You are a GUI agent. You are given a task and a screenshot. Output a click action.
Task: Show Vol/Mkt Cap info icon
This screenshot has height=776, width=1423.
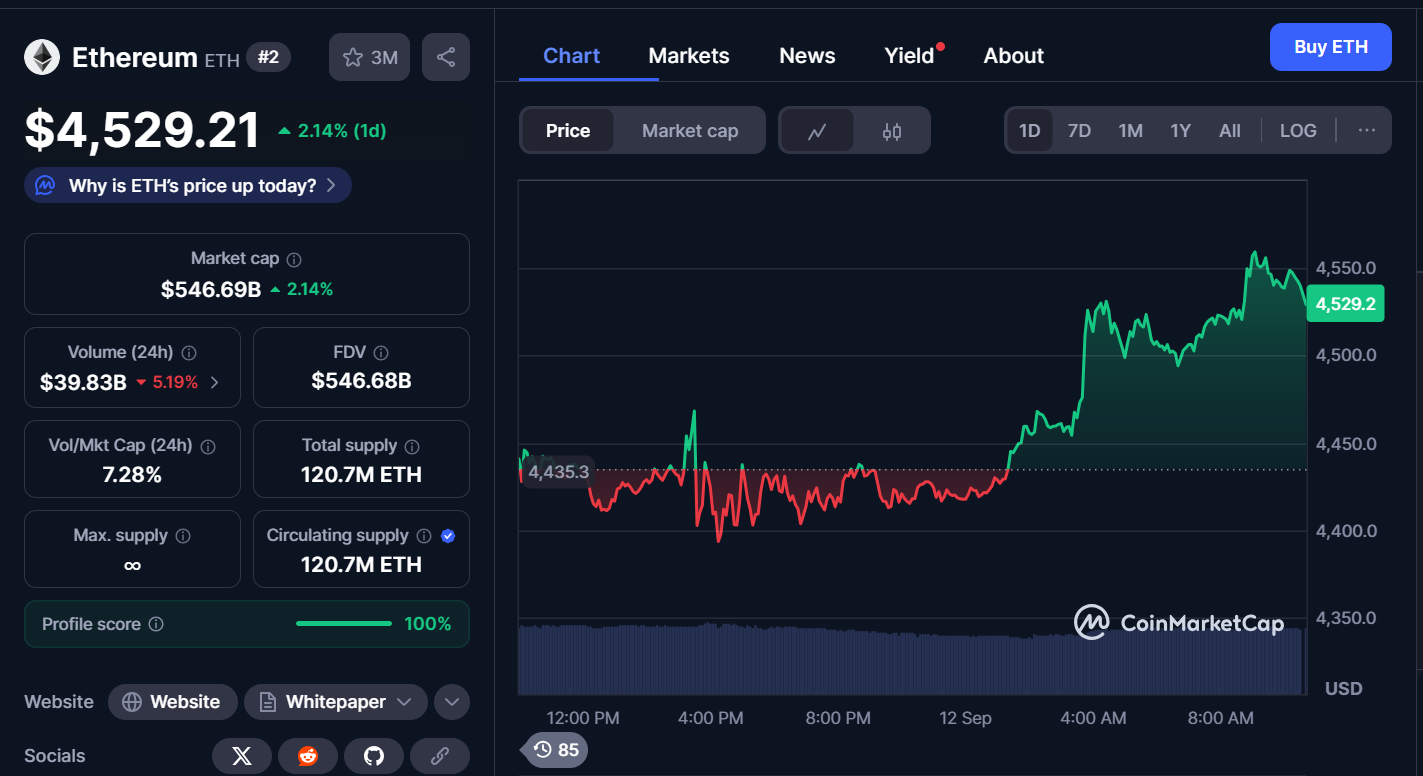click(208, 446)
